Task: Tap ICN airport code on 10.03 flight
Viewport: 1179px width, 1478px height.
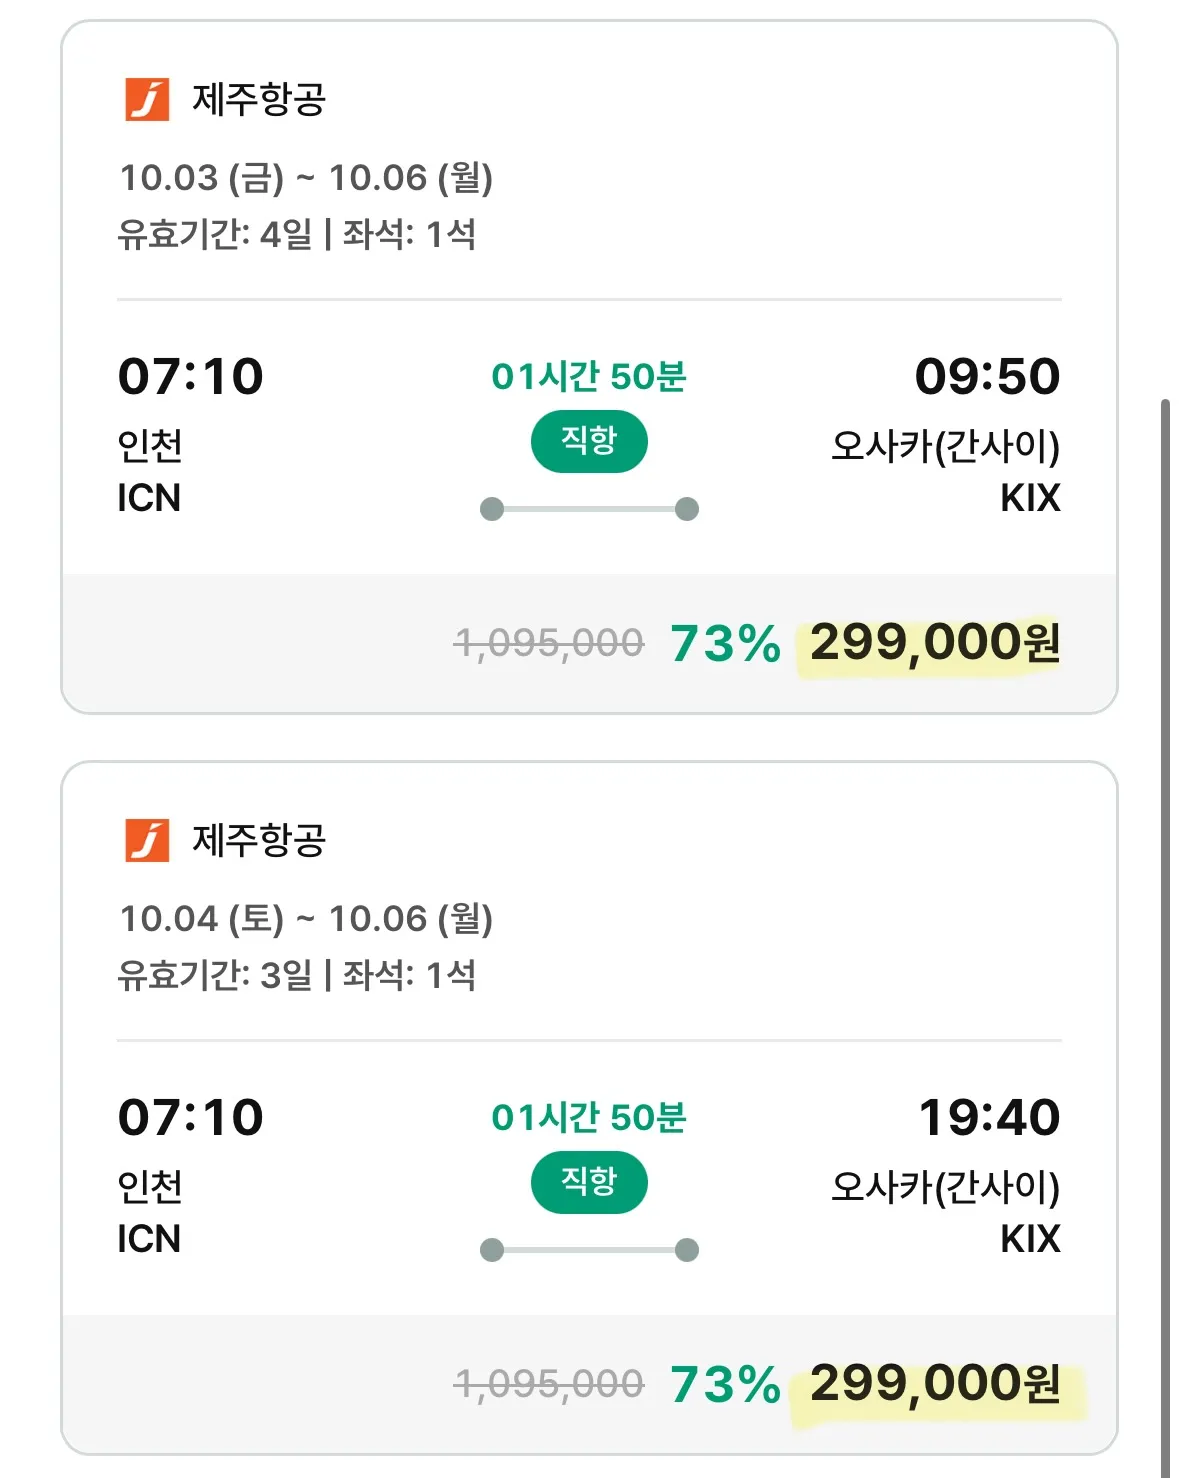Action: click(x=149, y=498)
